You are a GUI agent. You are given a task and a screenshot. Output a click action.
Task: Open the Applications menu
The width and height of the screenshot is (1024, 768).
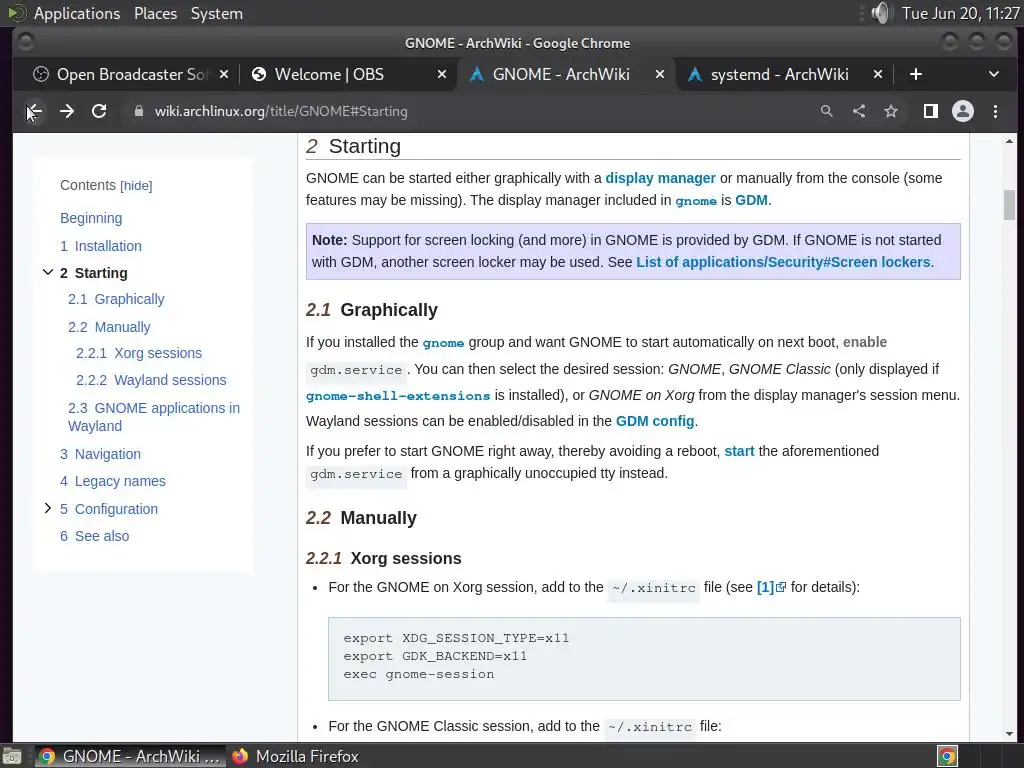coord(76,13)
